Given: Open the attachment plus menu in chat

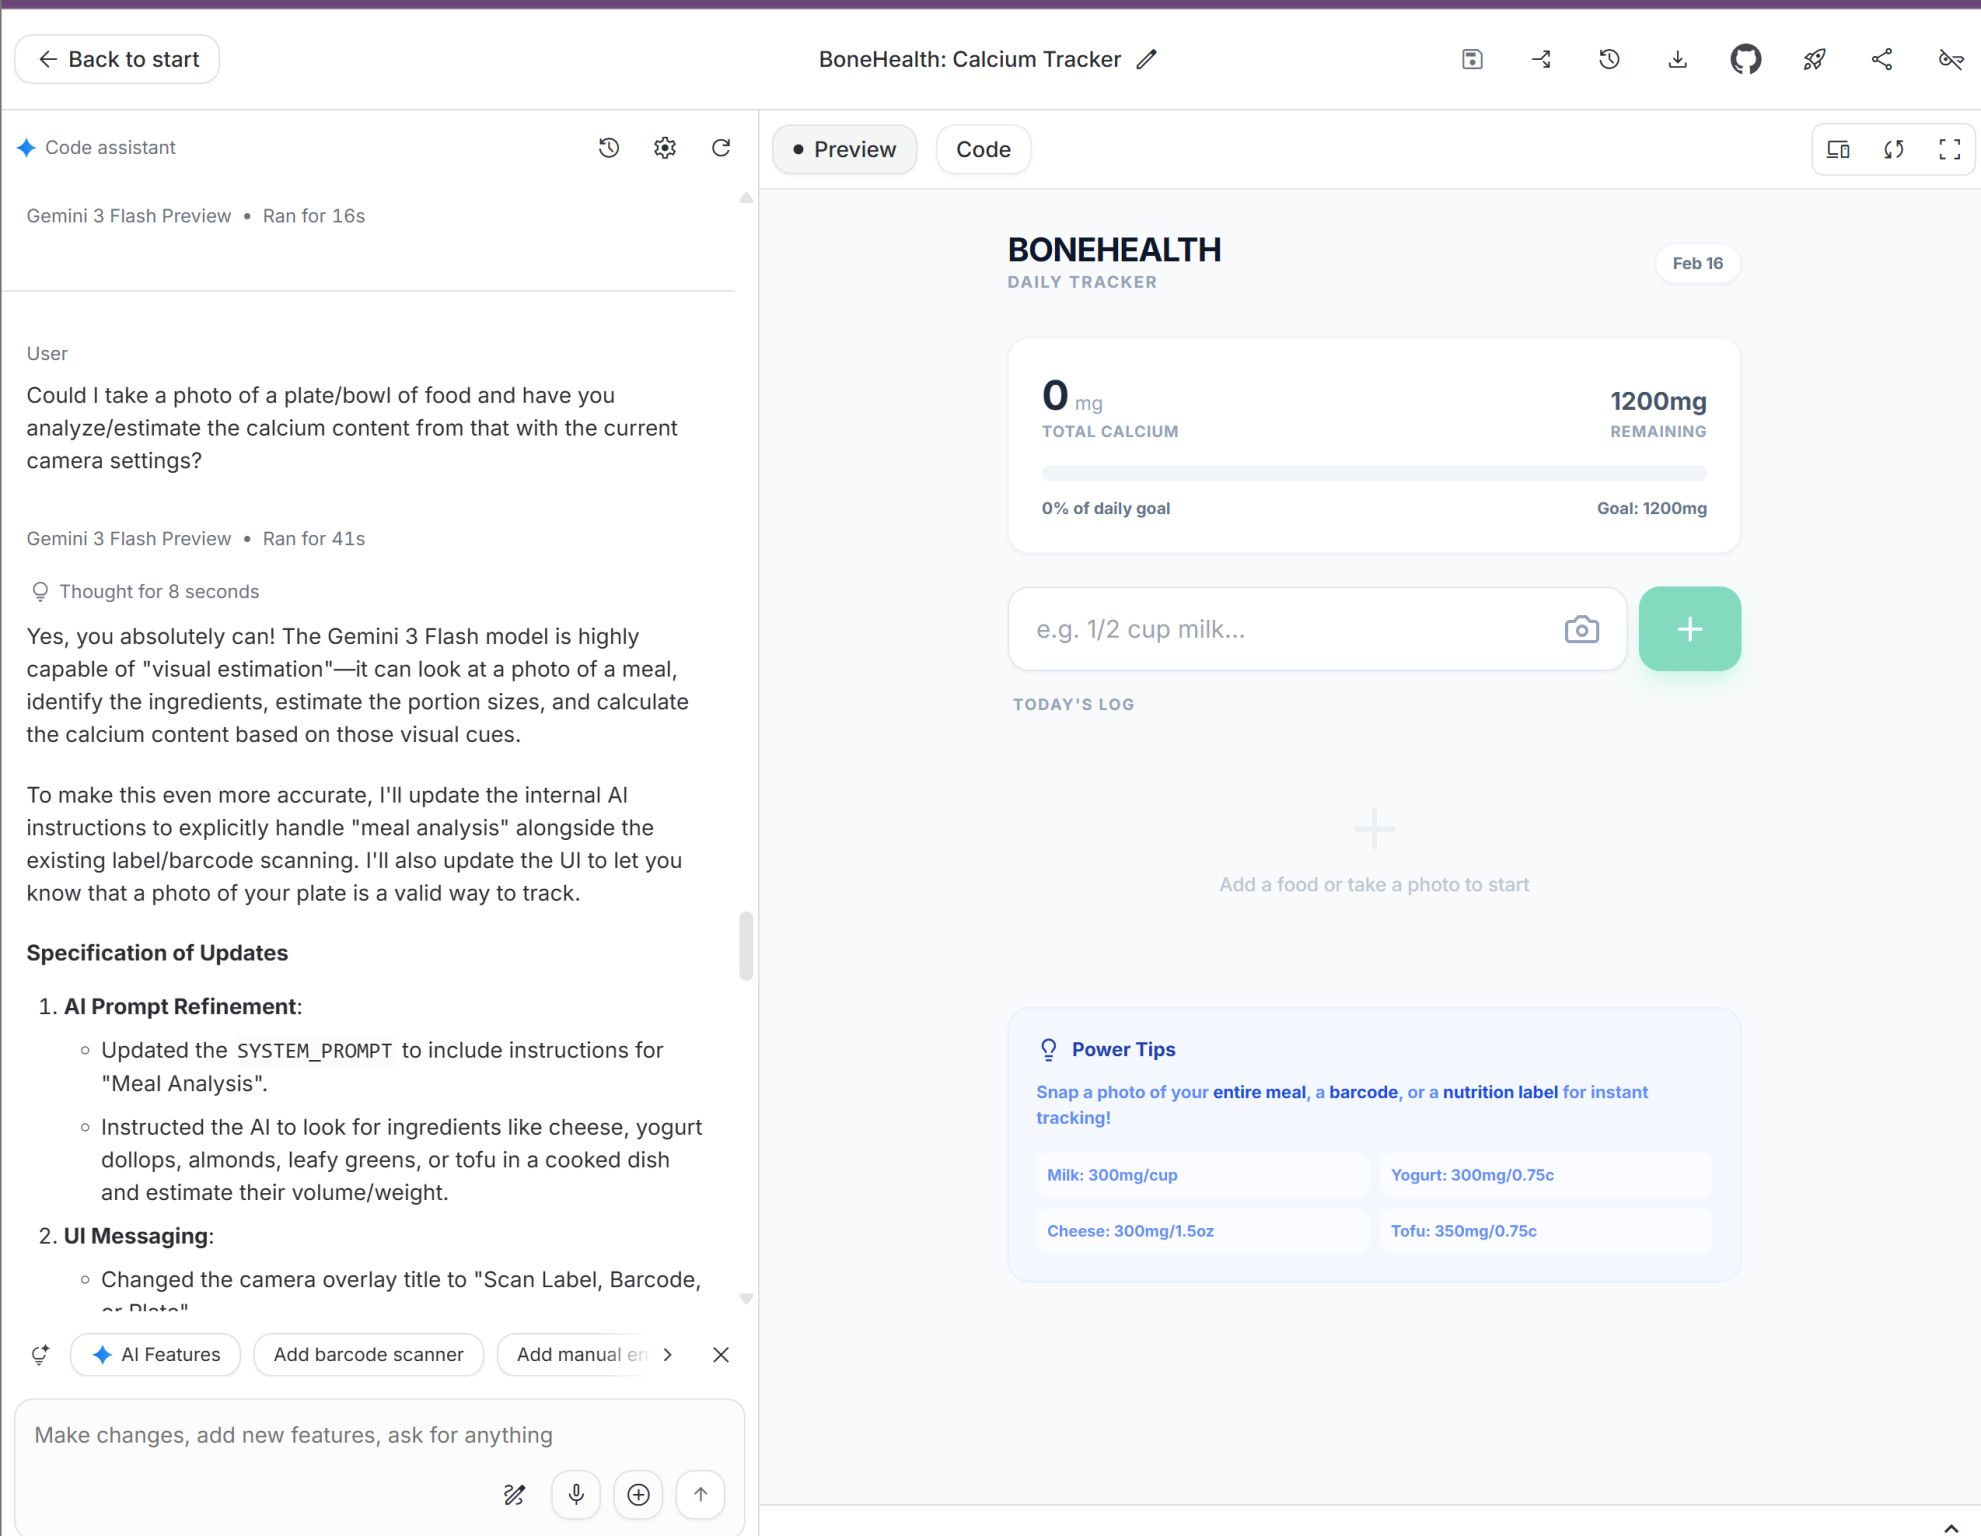Looking at the screenshot, I should (x=638, y=1494).
